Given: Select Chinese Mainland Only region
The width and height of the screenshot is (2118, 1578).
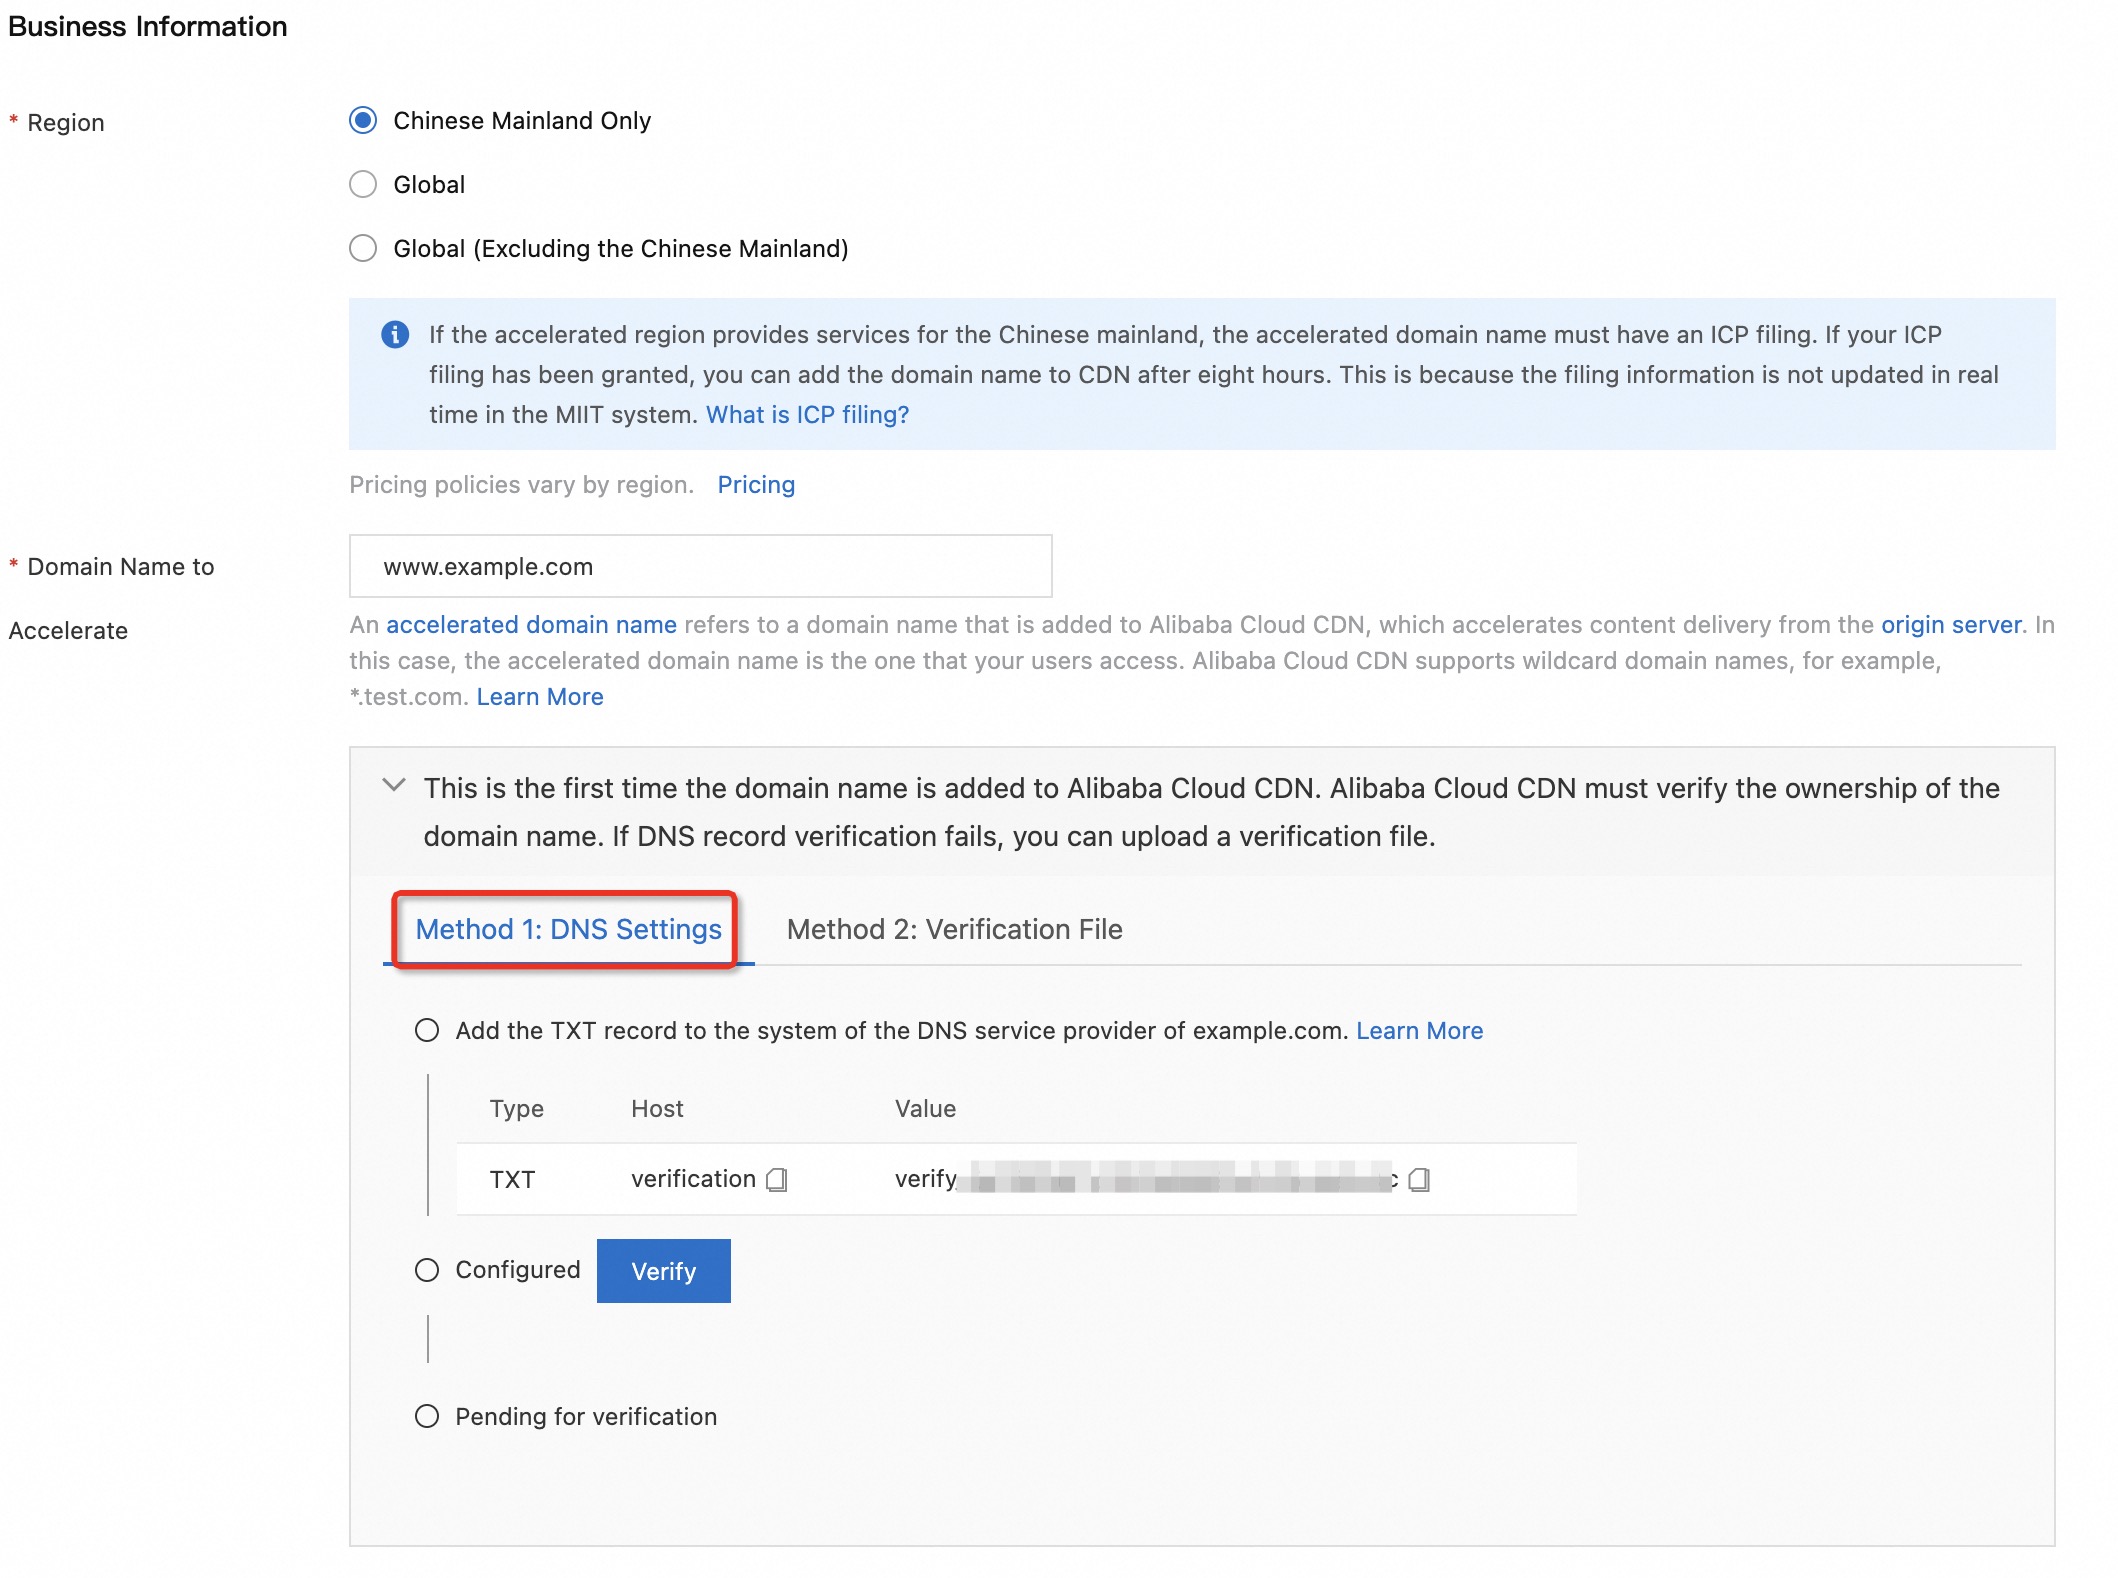Looking at the screenshot, I should tap(363, 121).
